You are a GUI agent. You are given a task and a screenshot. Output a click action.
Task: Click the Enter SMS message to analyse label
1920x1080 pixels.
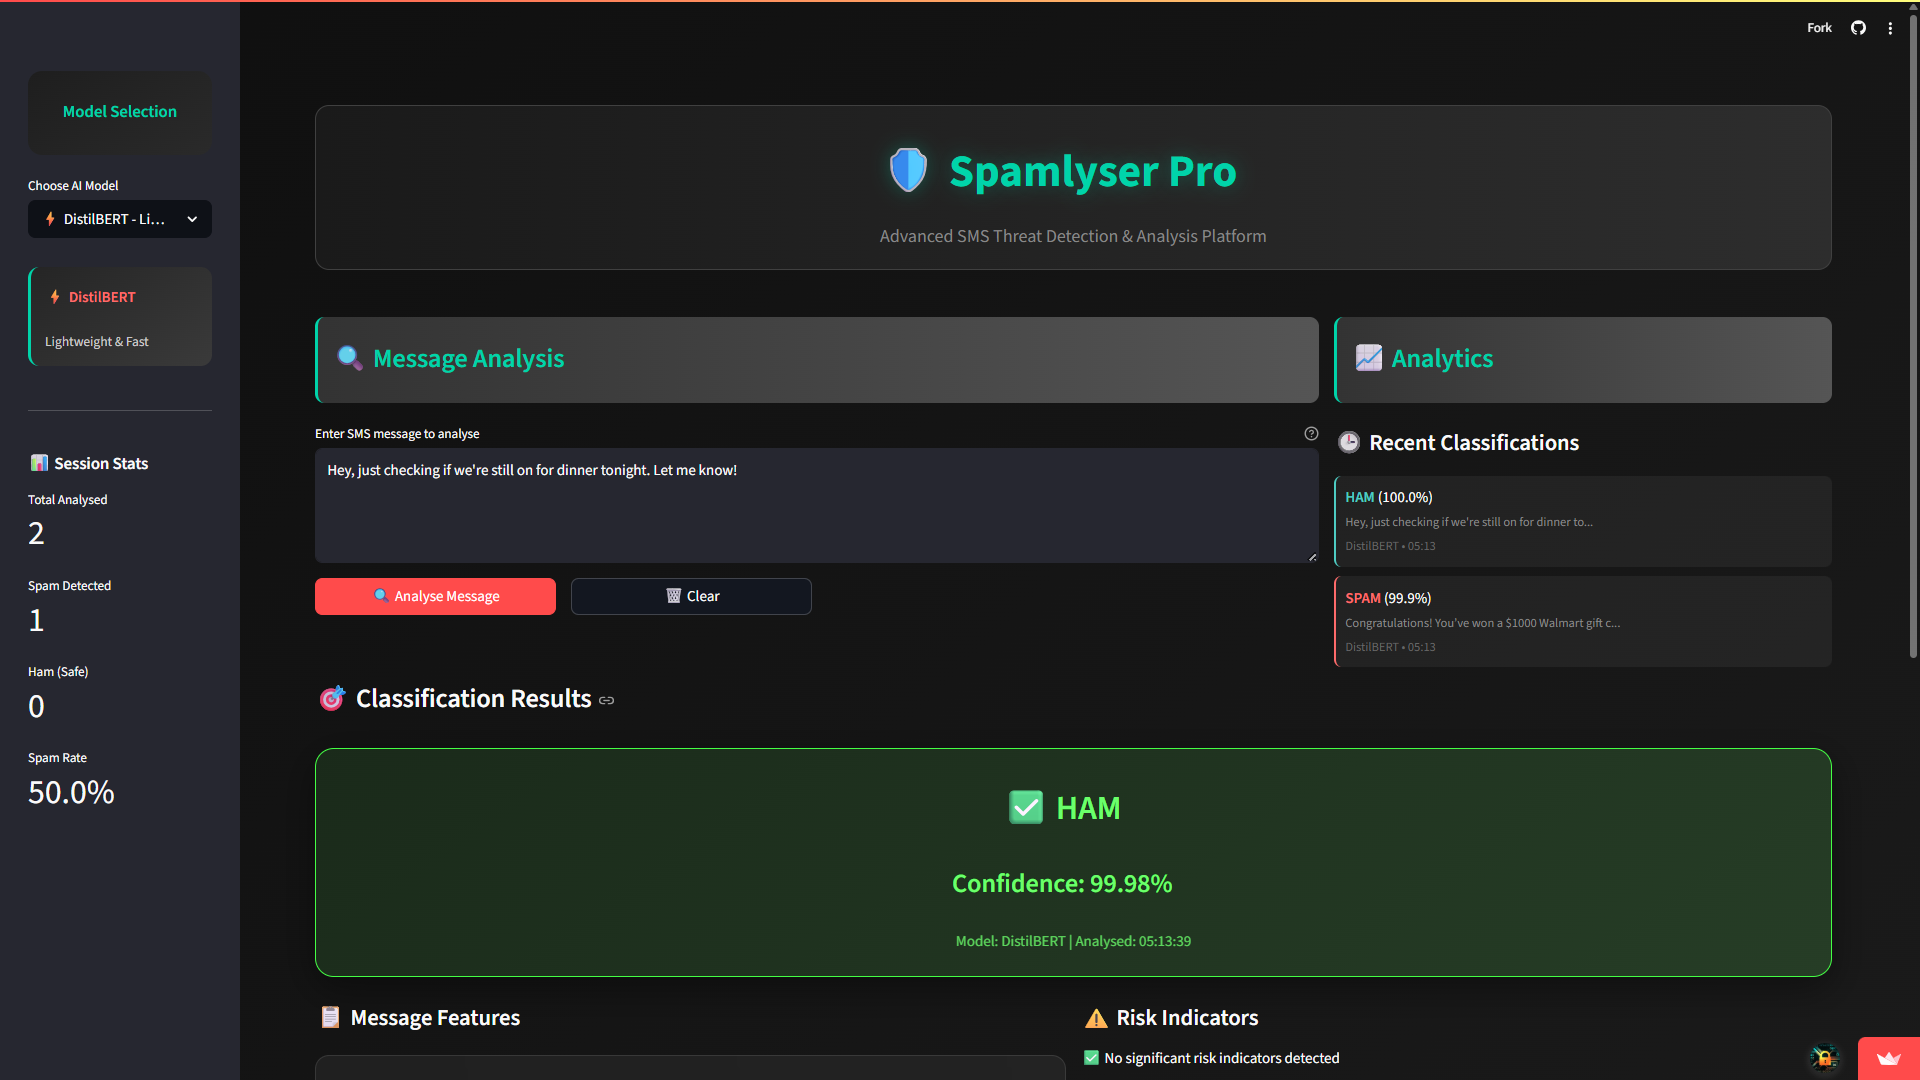(x=397, y=434)
